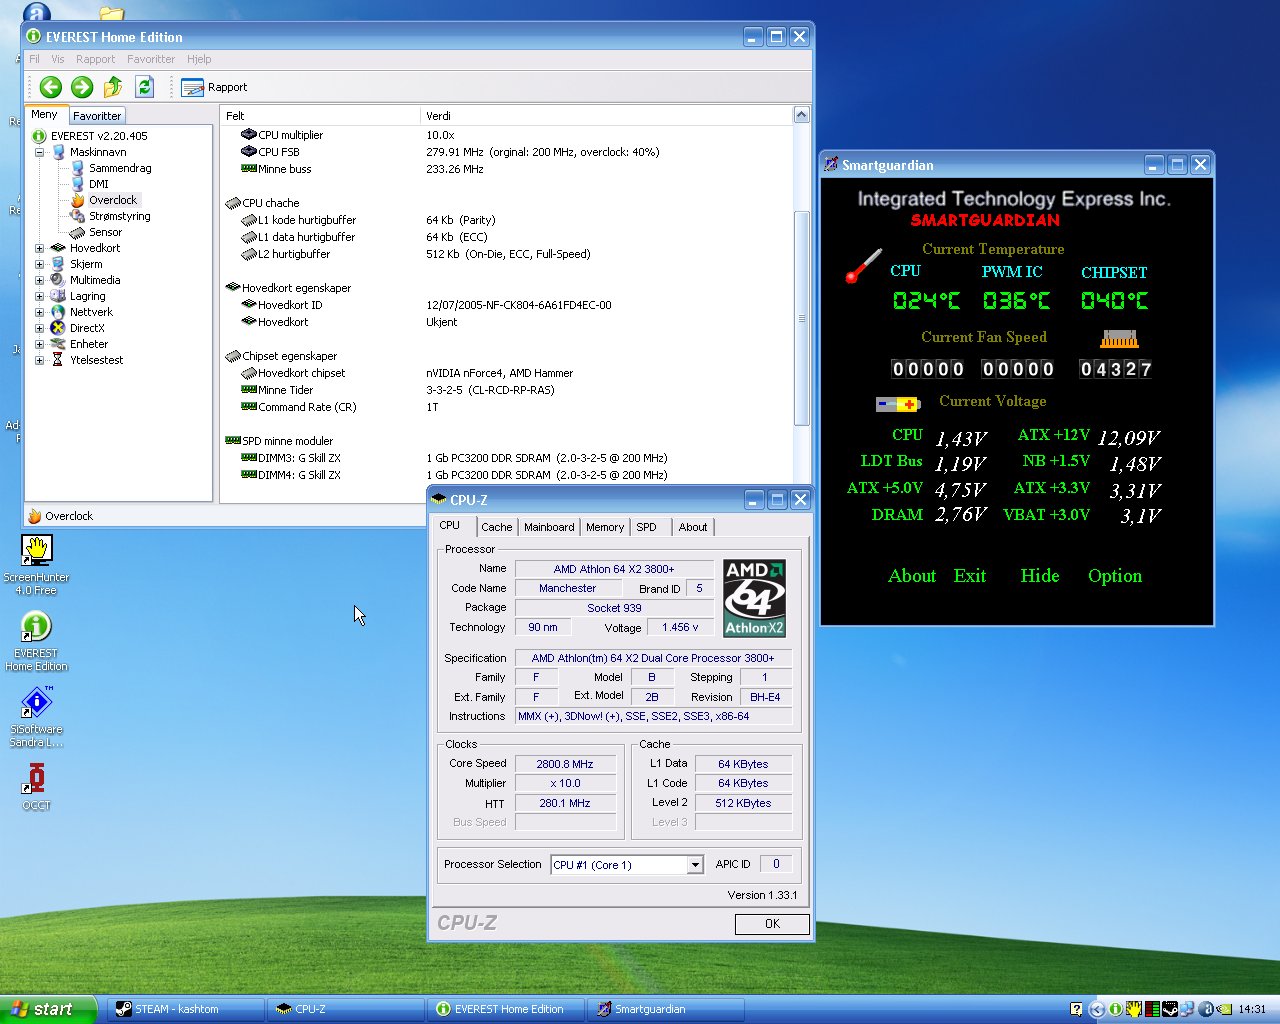Select Overclock in the EVEREST tree

click(113, 200)
